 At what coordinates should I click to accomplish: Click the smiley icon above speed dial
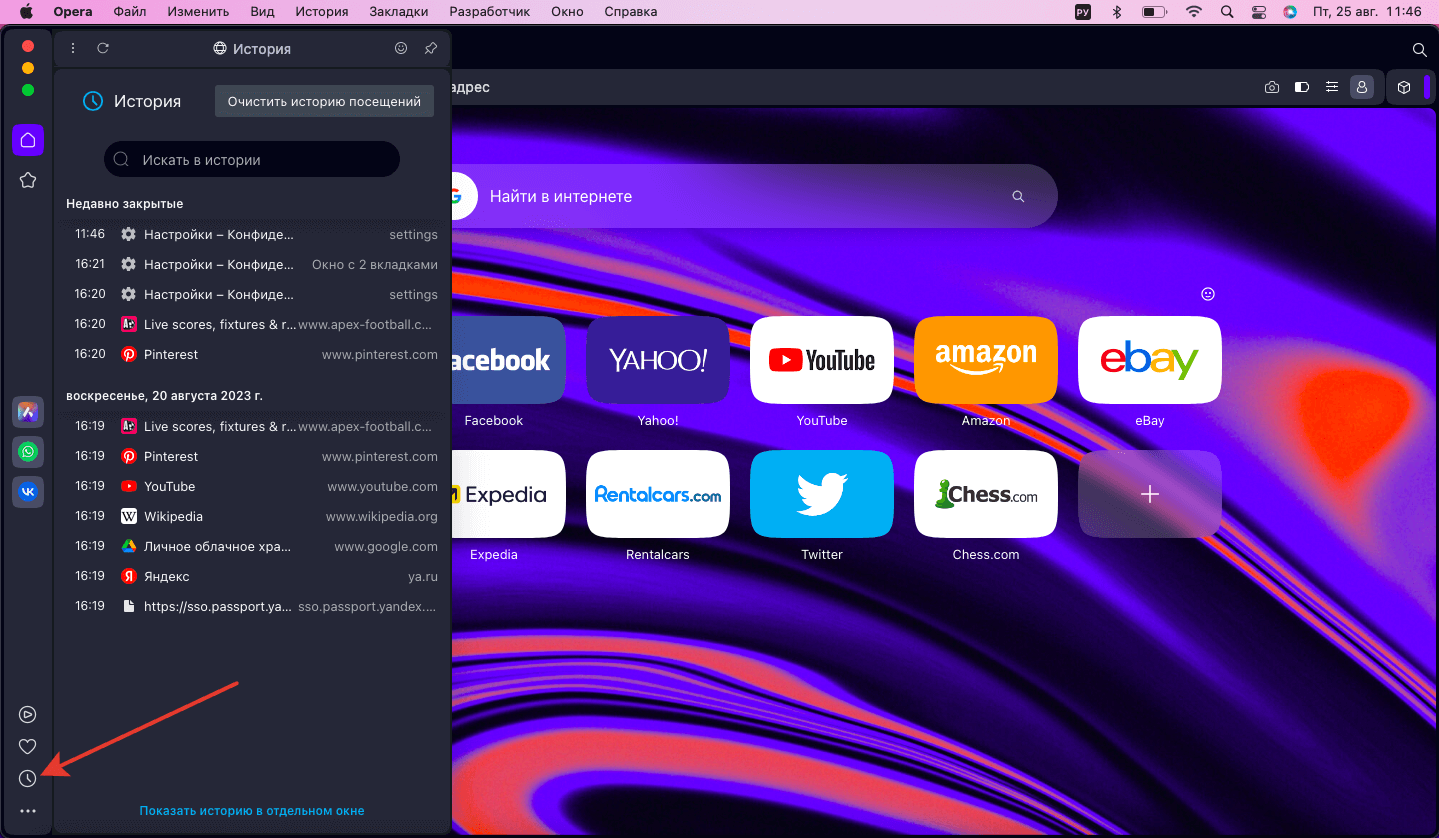pos(1208,294)
